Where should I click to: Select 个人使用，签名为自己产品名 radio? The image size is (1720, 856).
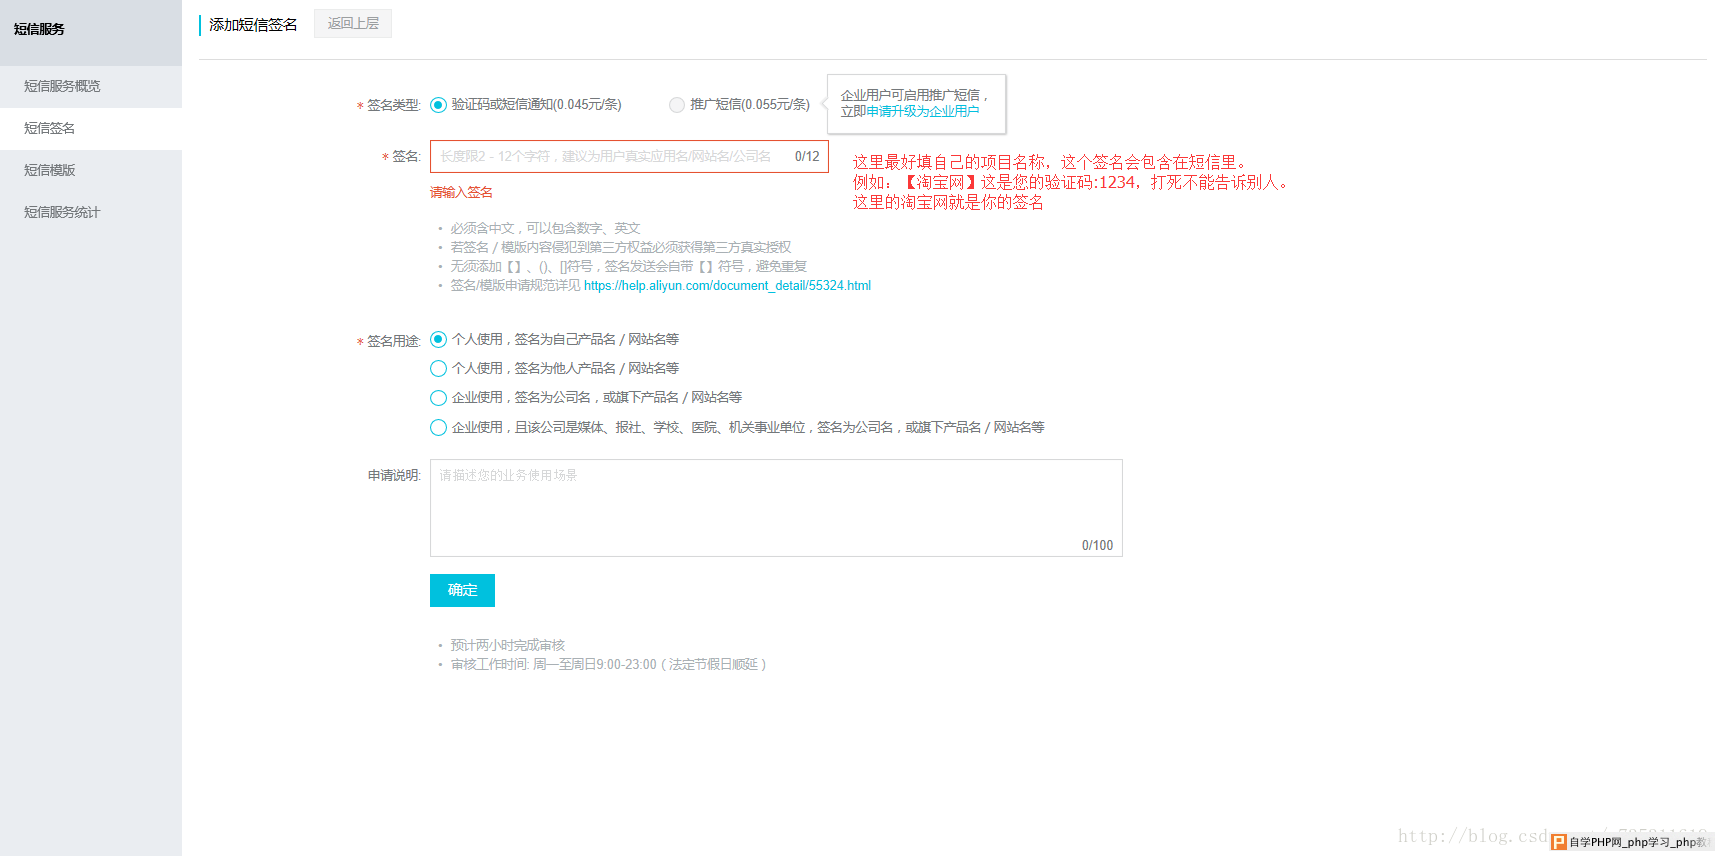point(438,340)
